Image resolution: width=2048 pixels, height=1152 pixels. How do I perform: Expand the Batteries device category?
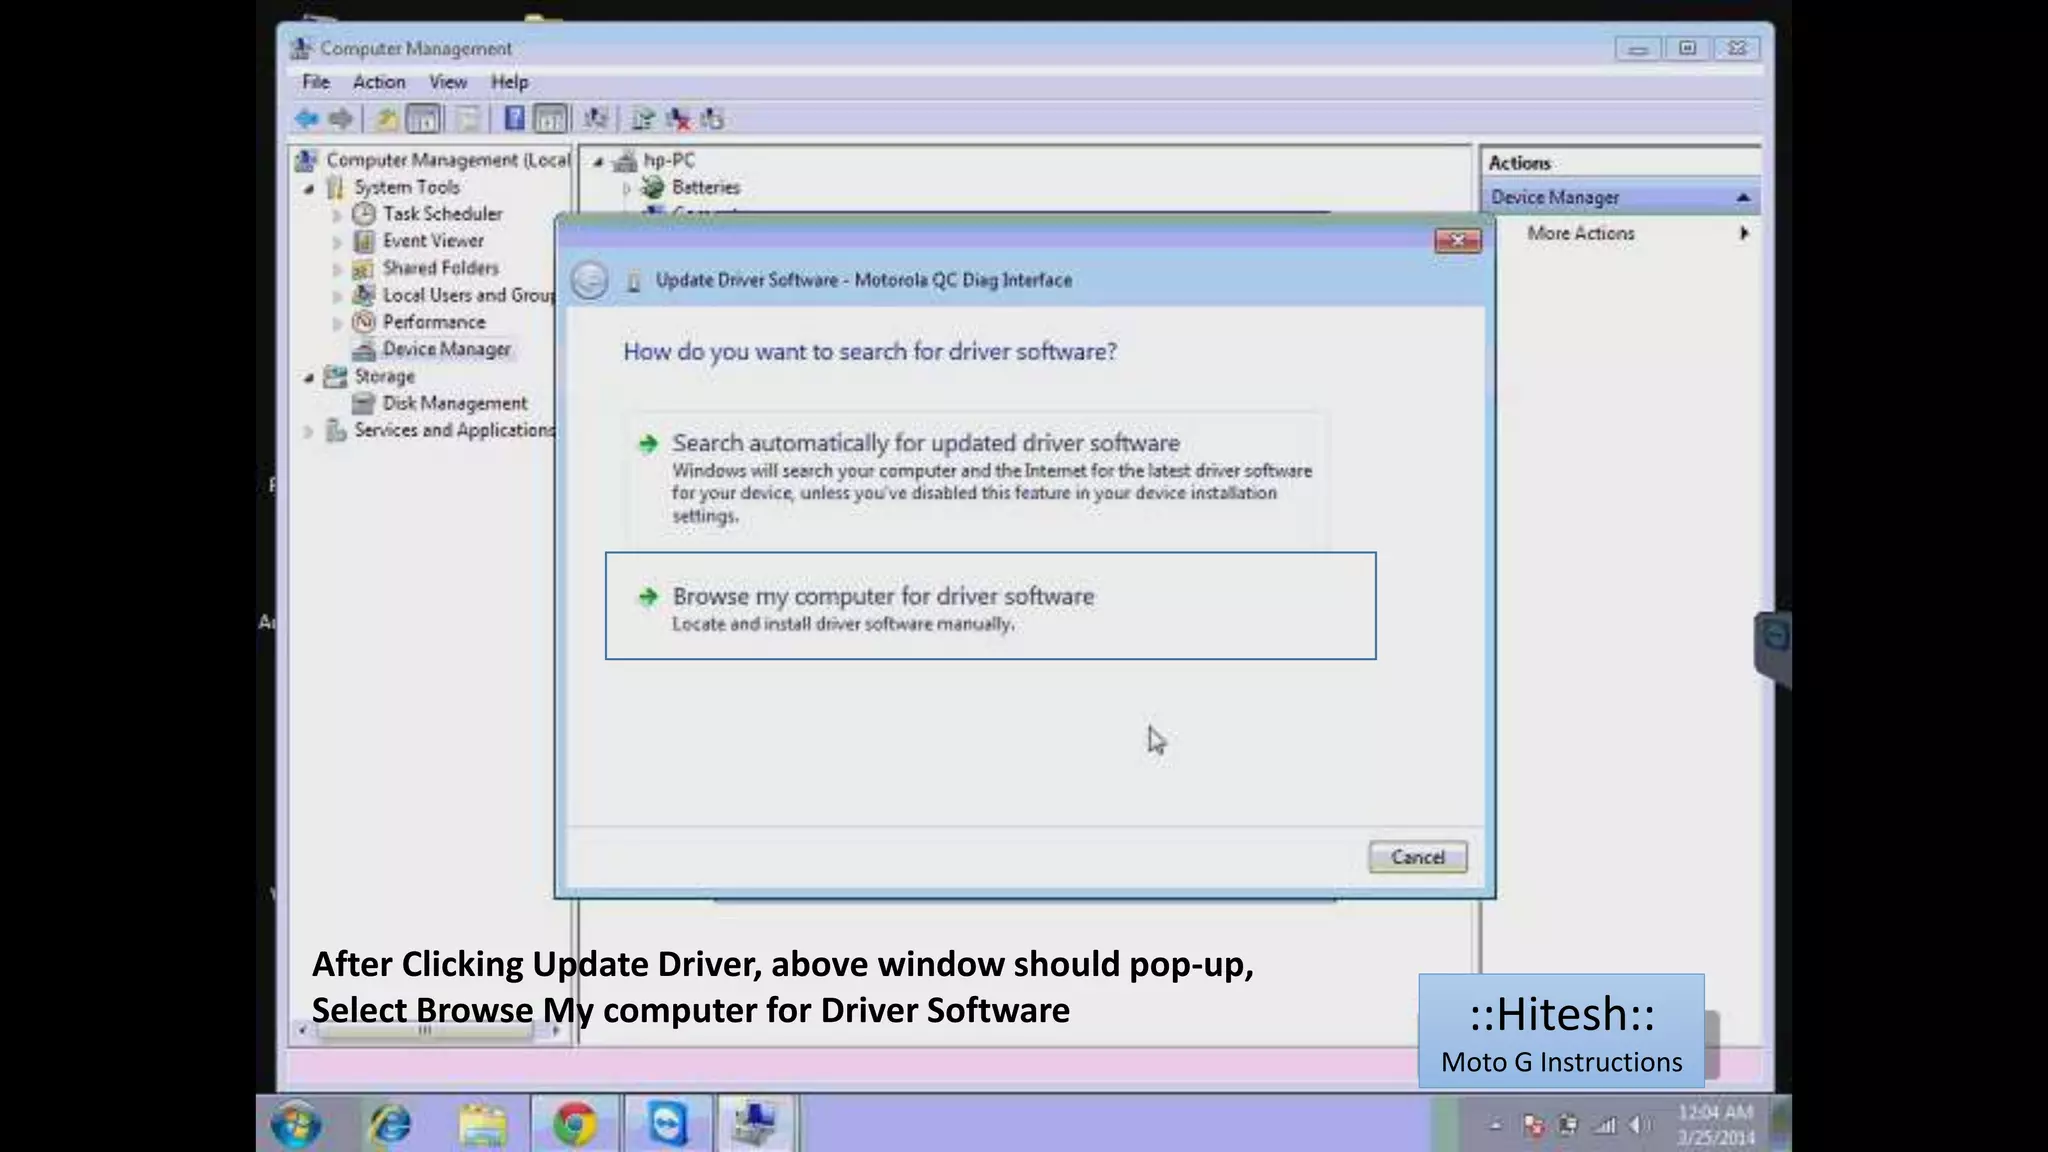point(627,188)
